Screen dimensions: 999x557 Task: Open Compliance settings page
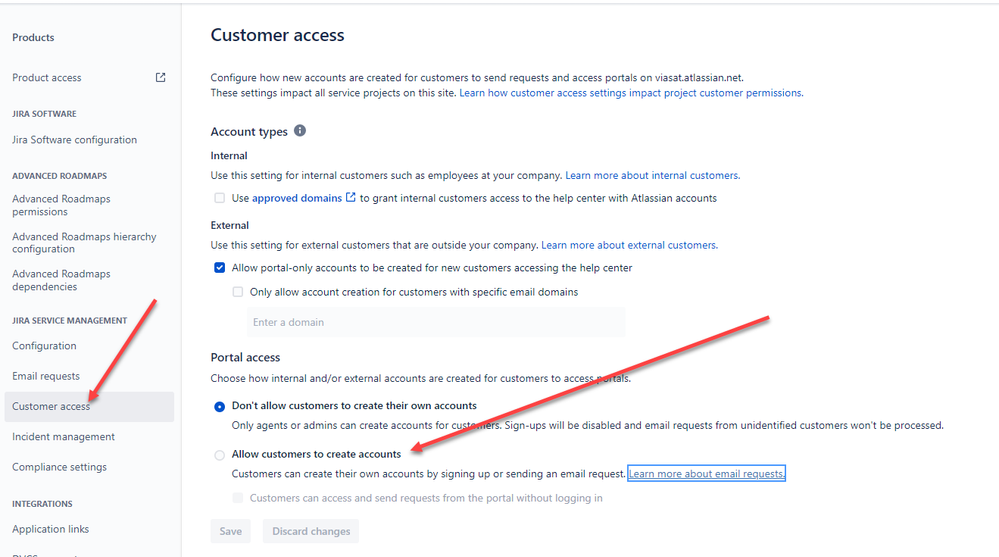(x=59, y=467)
